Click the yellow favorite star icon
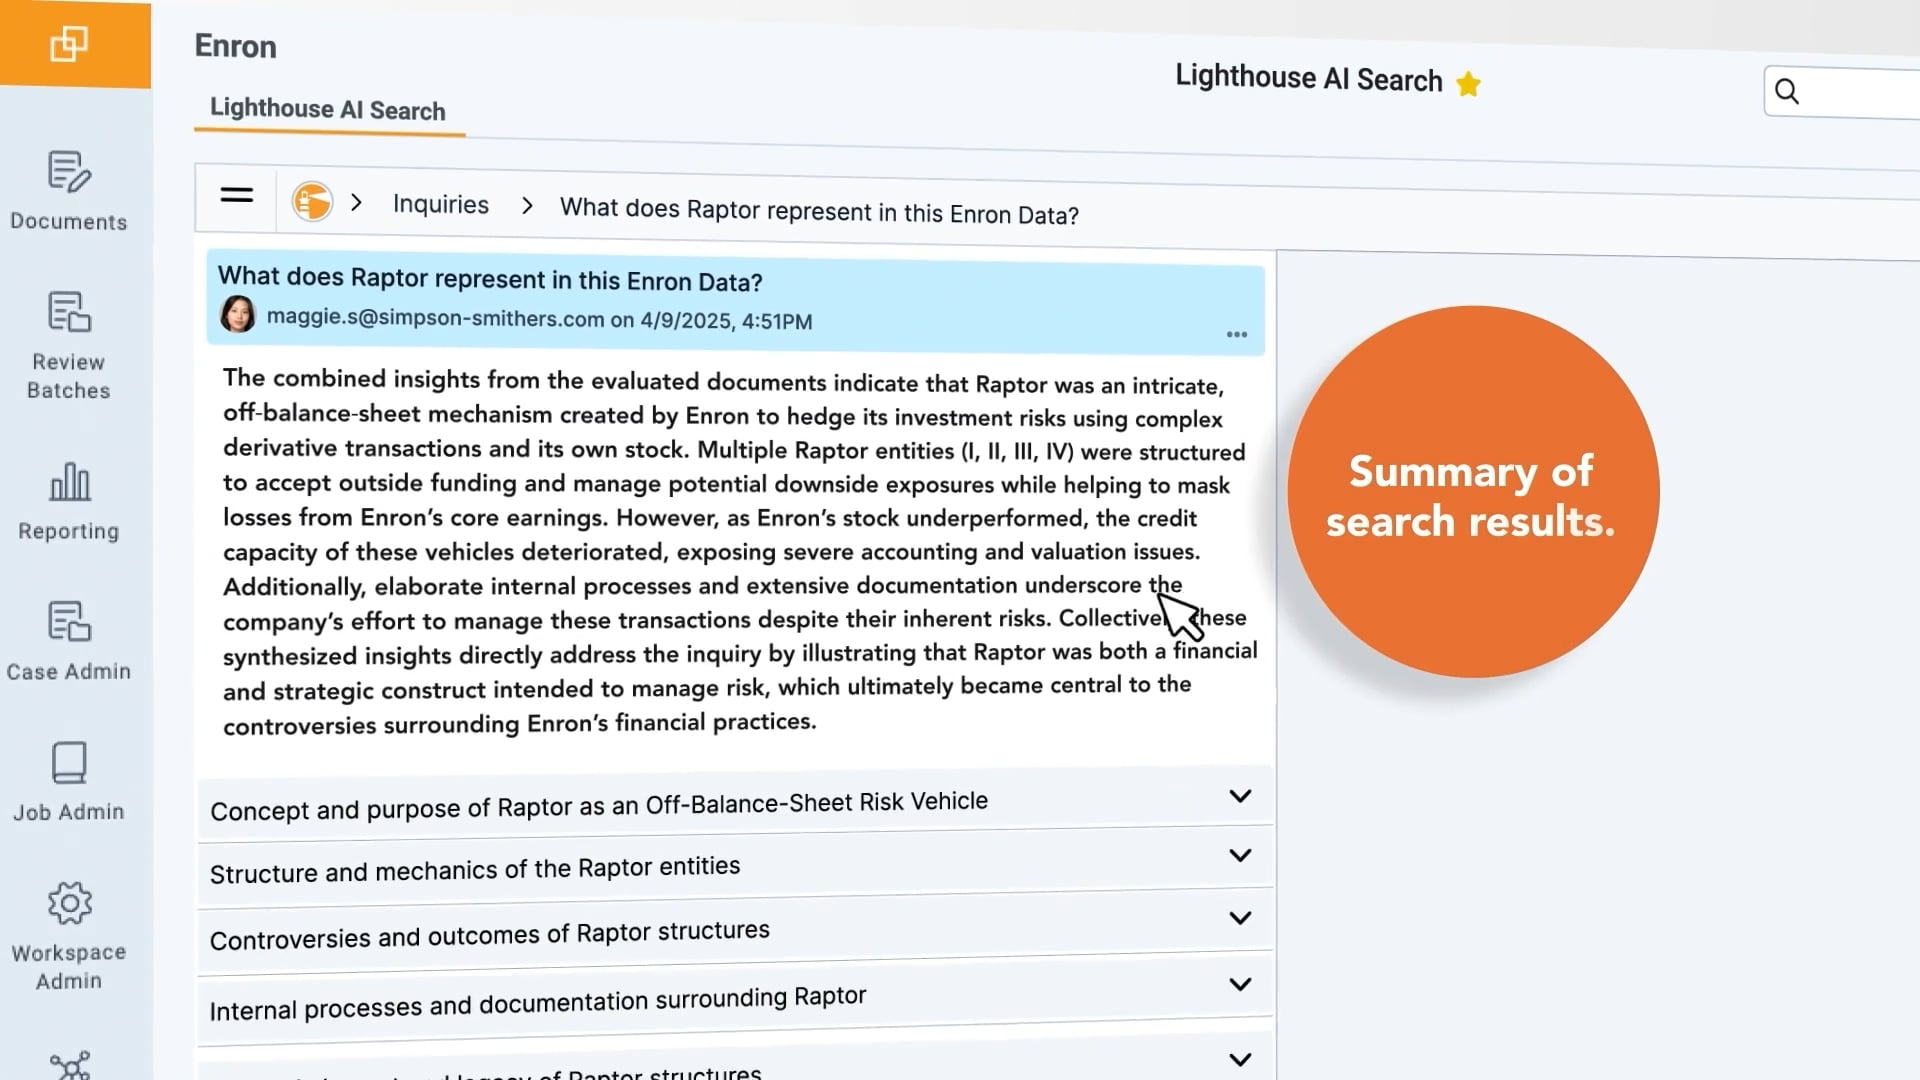The height and width of the screenshot is (1080, 1920). (x=1468, y=84)
